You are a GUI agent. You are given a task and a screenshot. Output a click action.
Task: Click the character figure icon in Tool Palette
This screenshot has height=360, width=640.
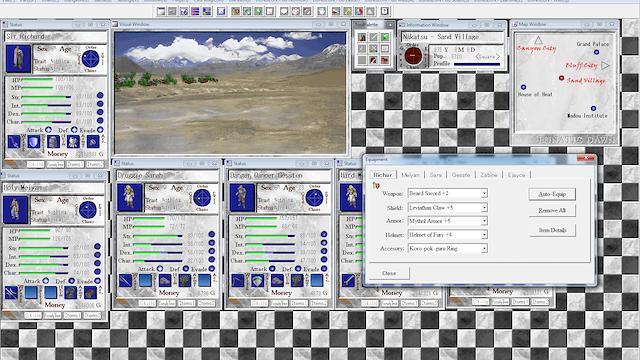click(x=362, y=37)
